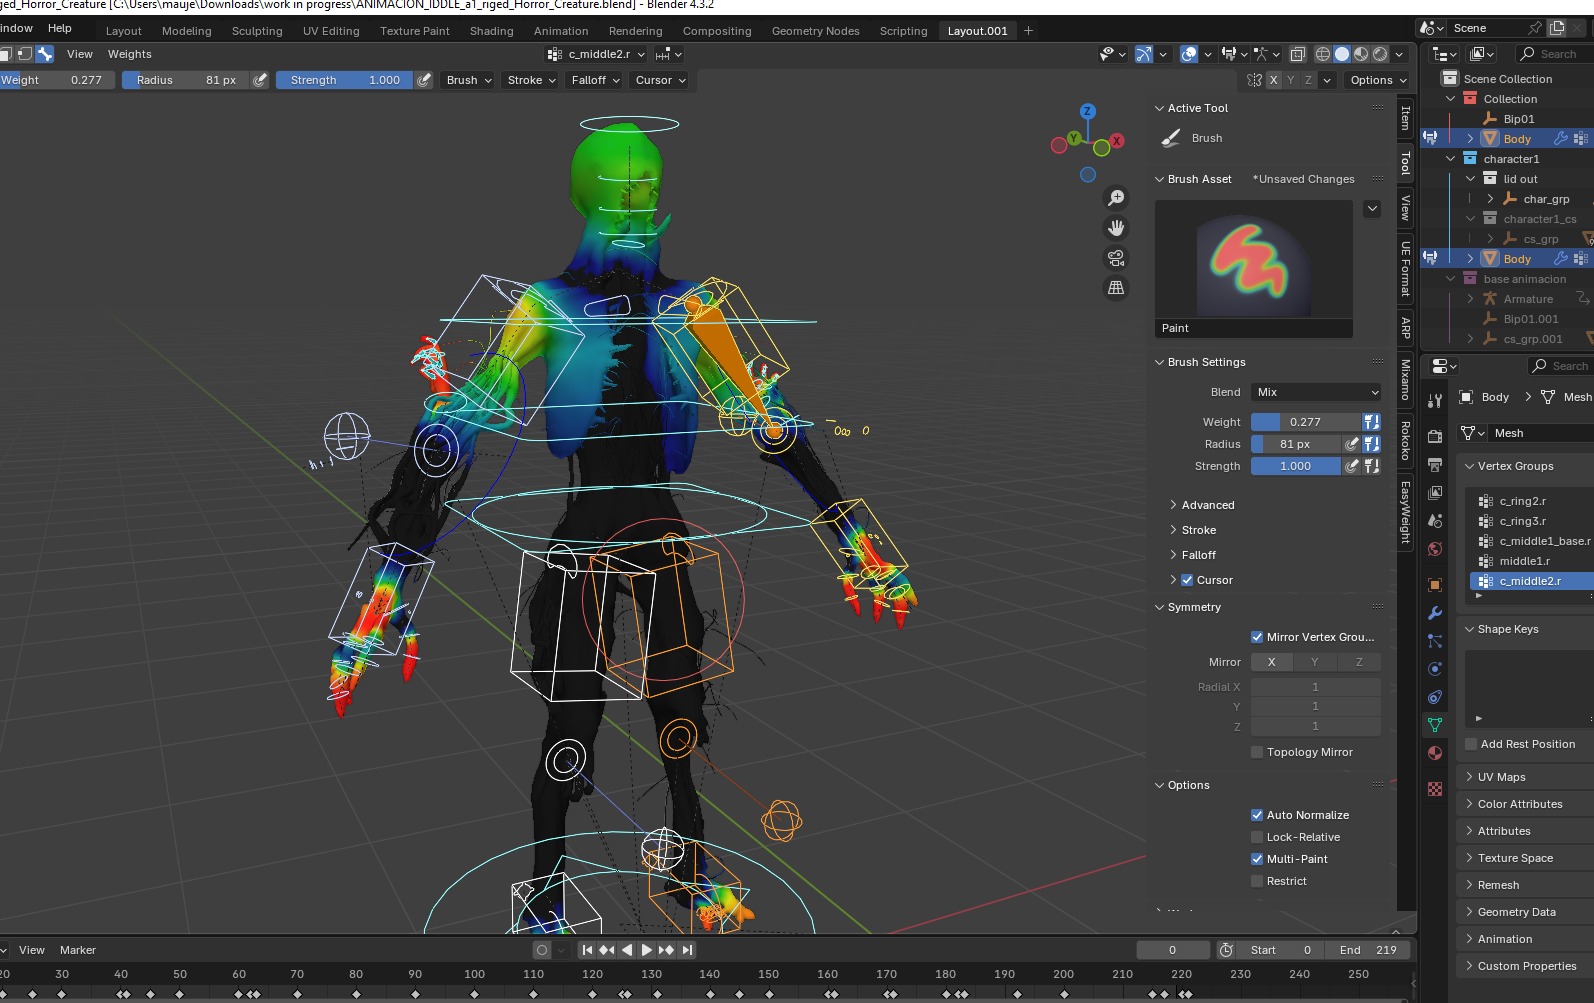The width and height of the screenshot is (1594, 1003).
Task: Open the Modifiers wrench tab icon
Action: (1435, 612)
